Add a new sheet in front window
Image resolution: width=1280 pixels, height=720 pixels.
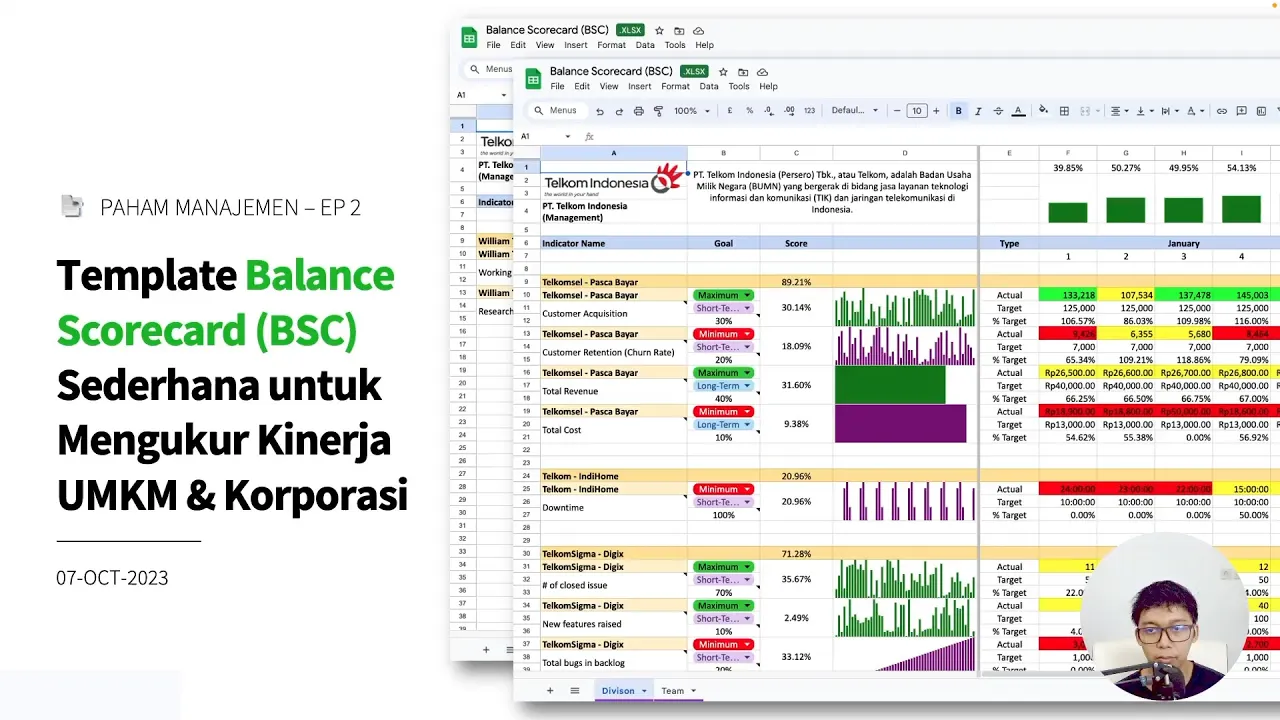[550, 691]
